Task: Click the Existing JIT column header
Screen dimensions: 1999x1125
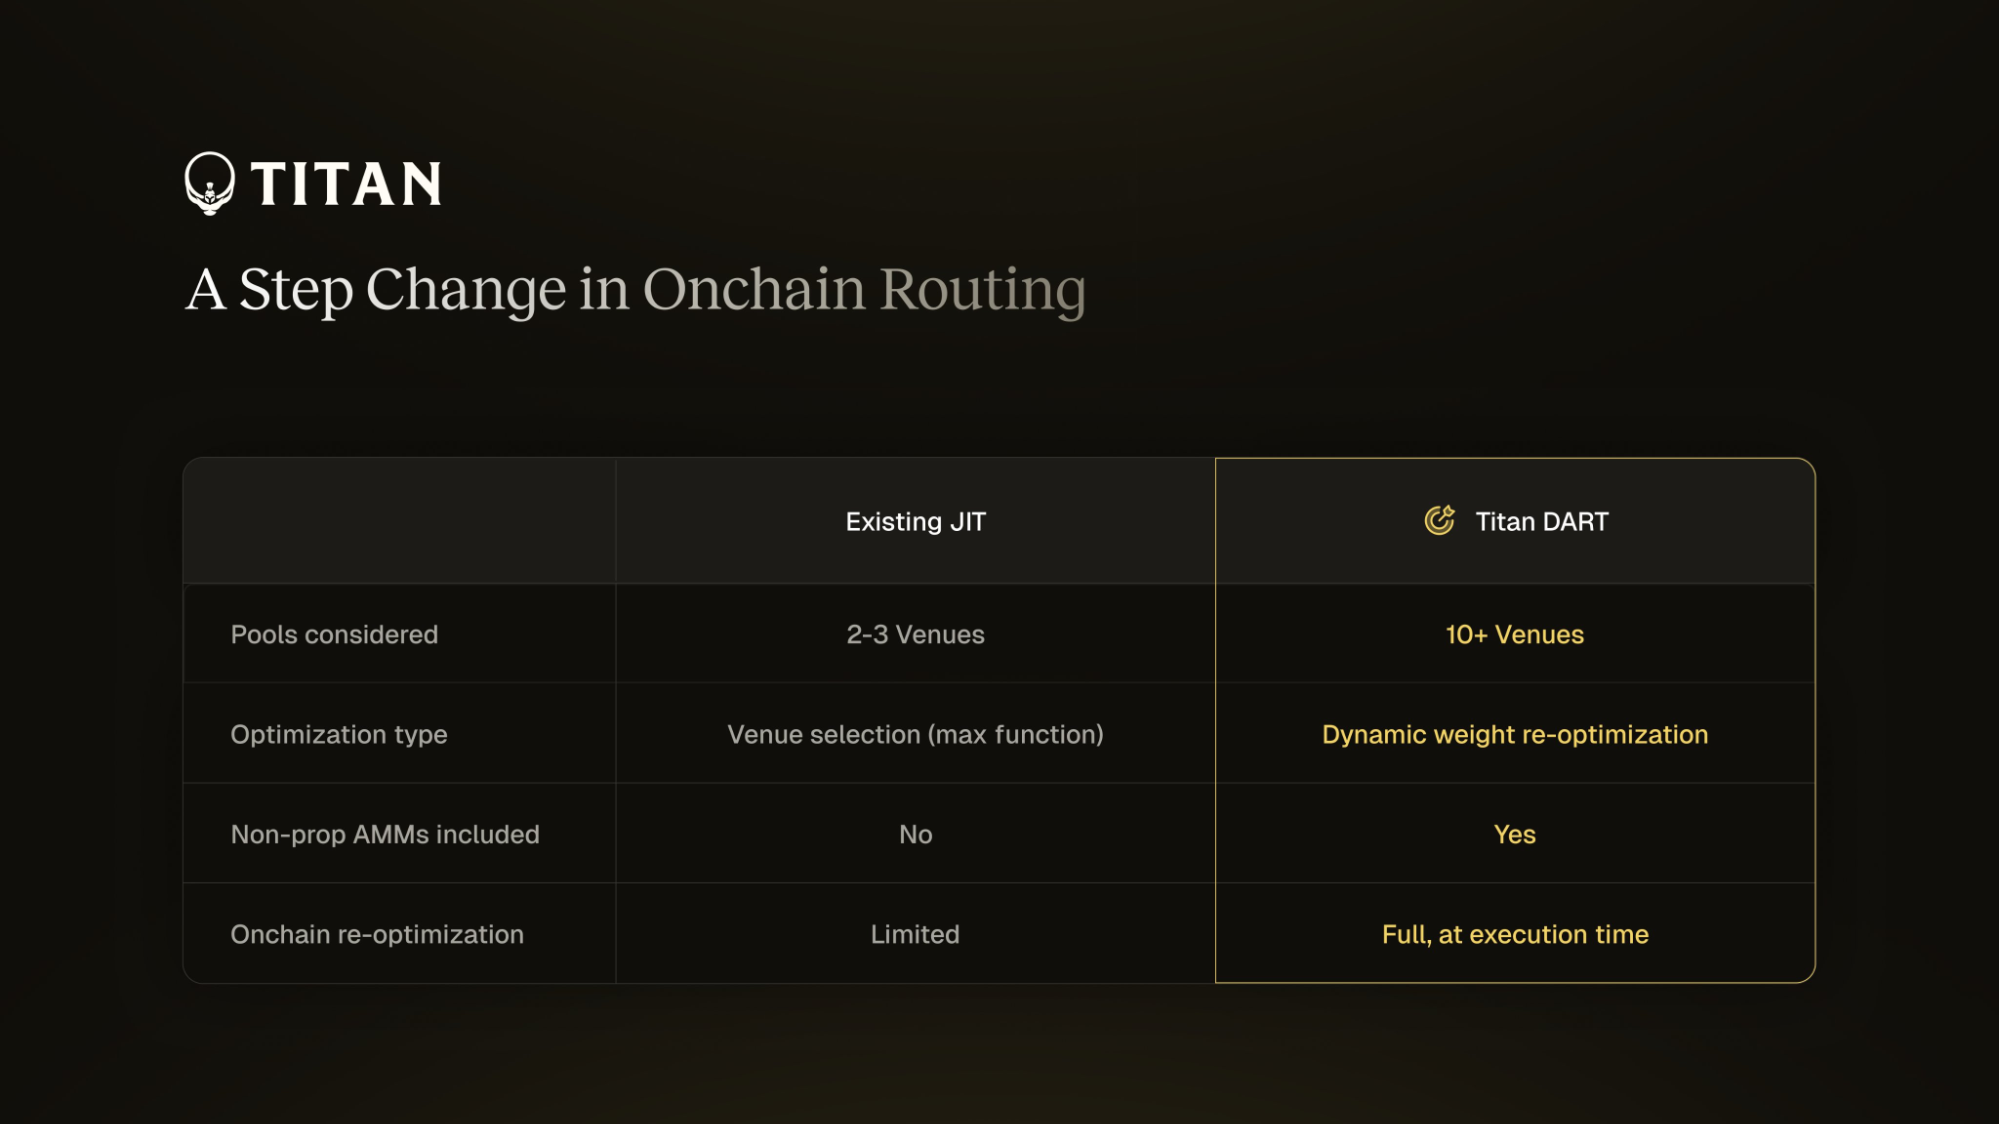Action: [915, 521]
